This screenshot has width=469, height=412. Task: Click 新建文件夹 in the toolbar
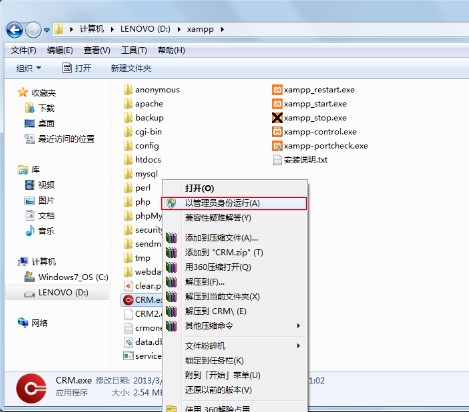(x=131, y=68)
